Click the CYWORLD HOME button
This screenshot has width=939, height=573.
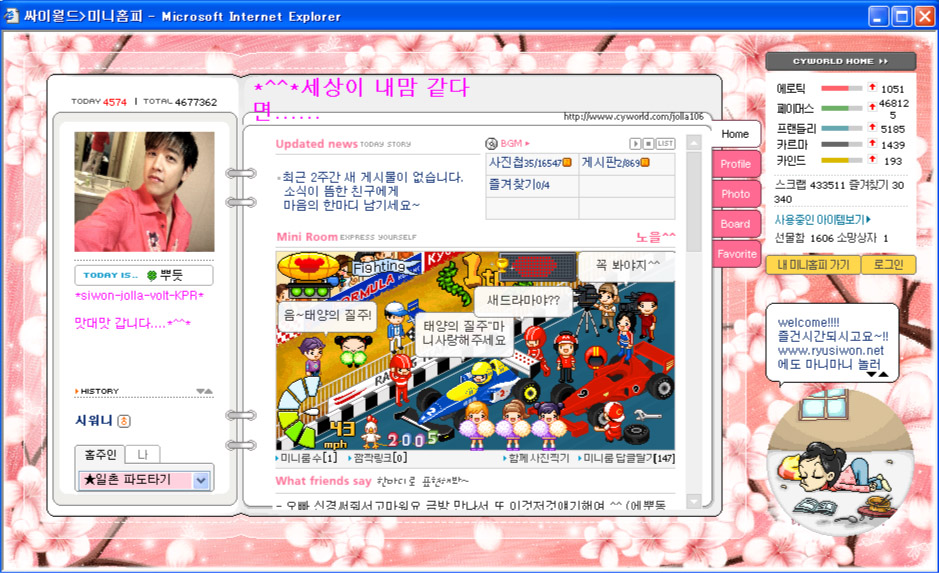coord(840,61)
